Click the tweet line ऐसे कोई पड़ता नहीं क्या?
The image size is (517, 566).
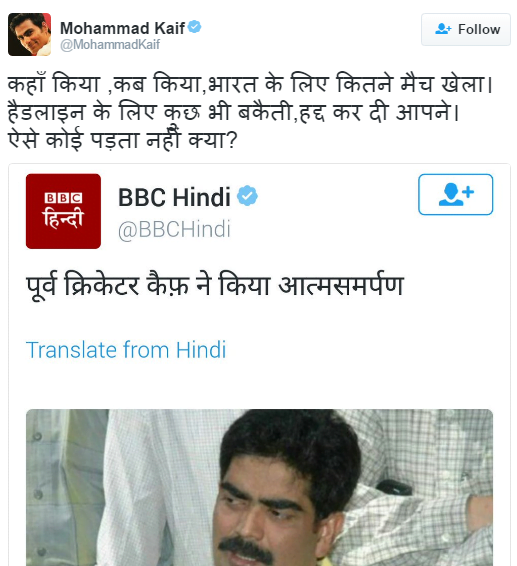[x=122, y=139]
